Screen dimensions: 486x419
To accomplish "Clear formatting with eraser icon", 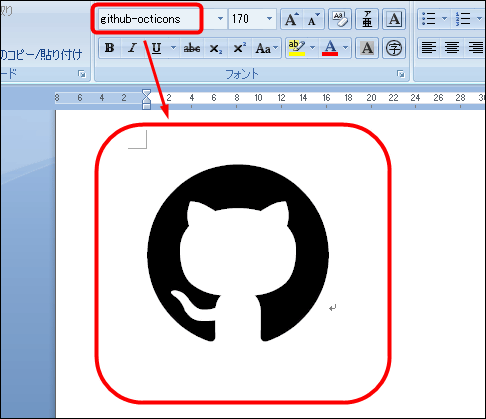I will (x=340, y=19).
